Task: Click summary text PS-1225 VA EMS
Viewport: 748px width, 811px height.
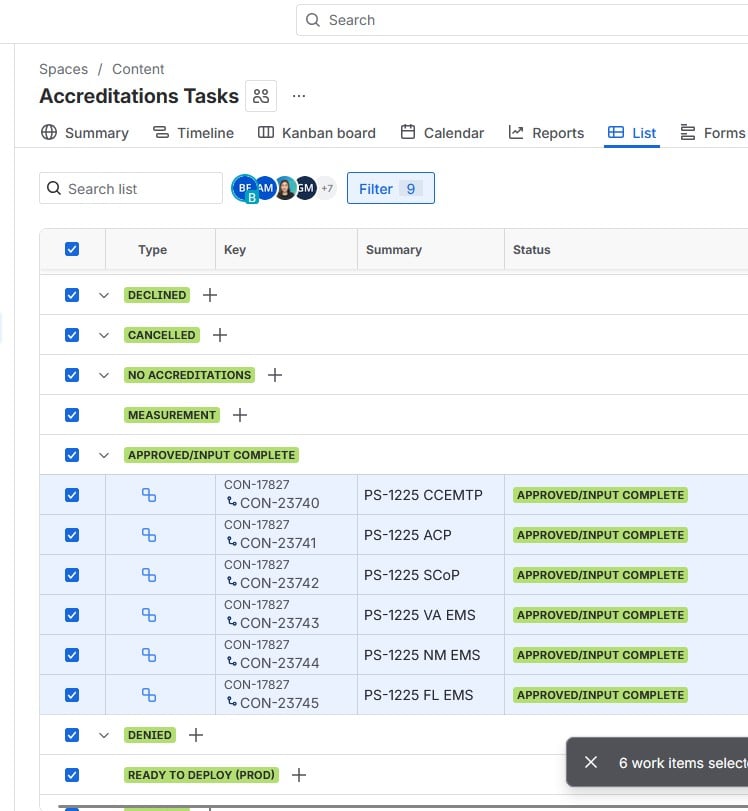Action: click(x=420, y=615)
